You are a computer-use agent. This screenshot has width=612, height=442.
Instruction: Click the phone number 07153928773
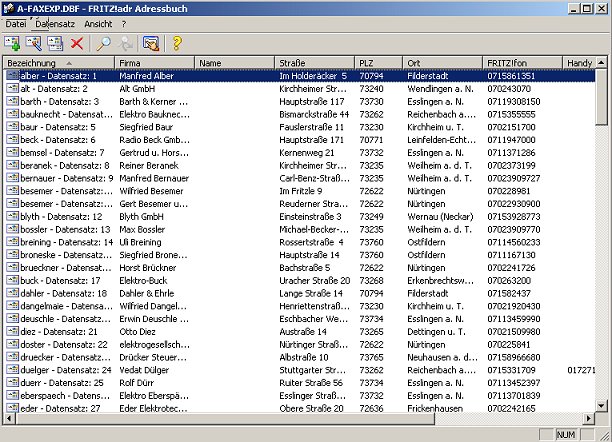click(x=514, y=216)
